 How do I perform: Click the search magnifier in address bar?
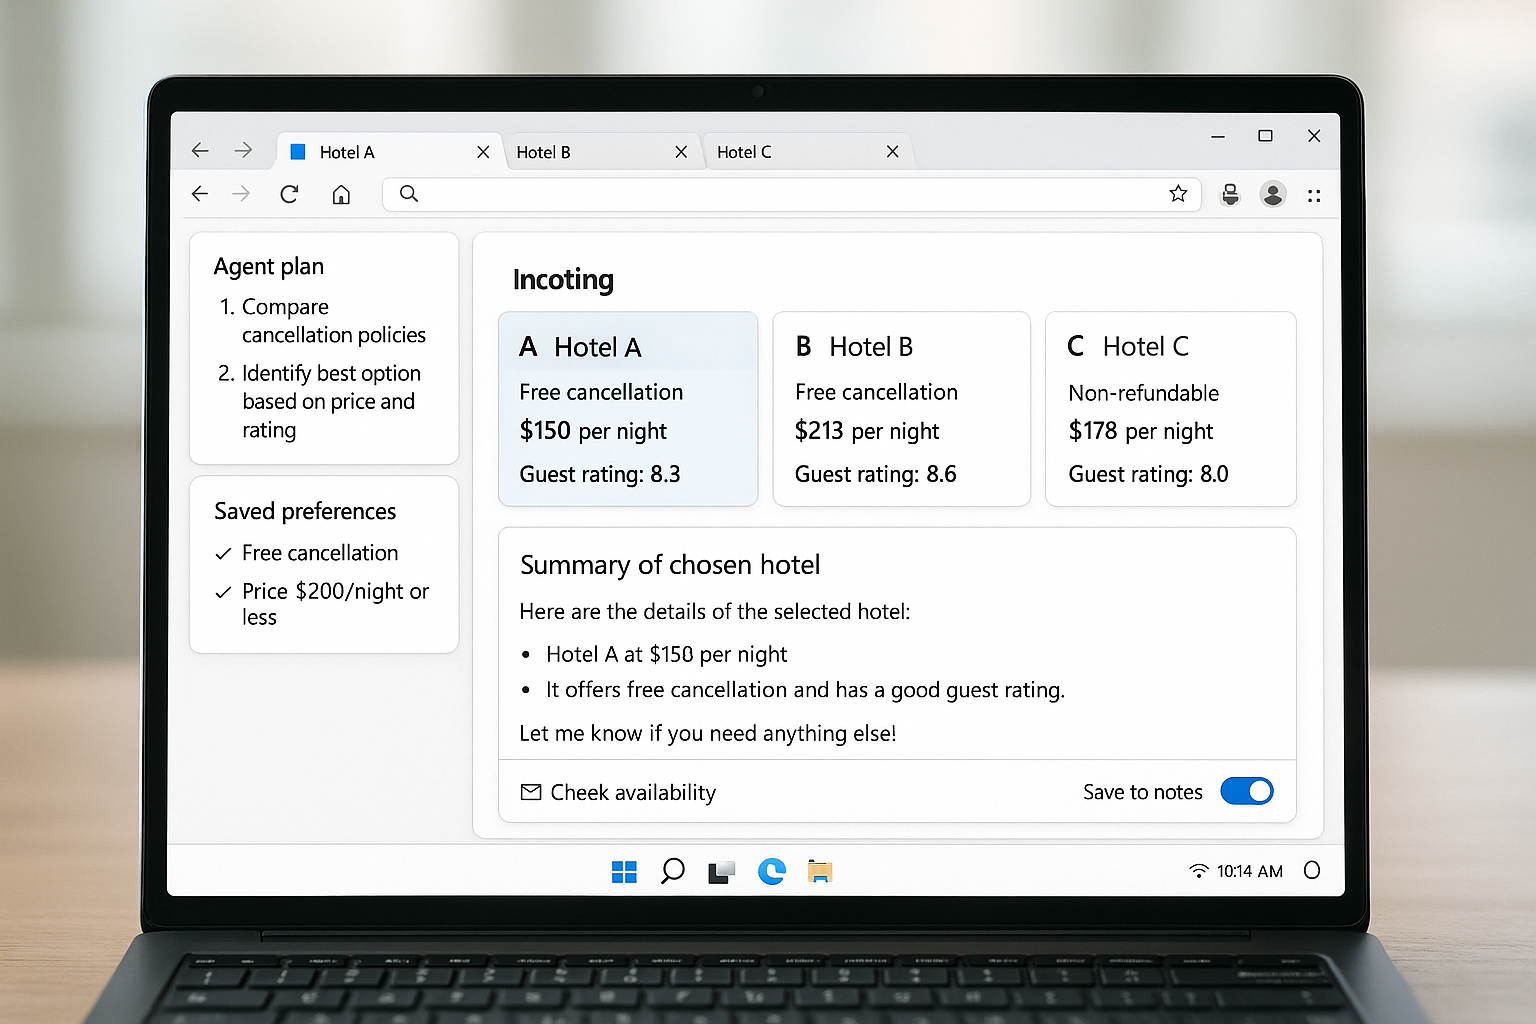pyautogui.click(x=409, y=194)
